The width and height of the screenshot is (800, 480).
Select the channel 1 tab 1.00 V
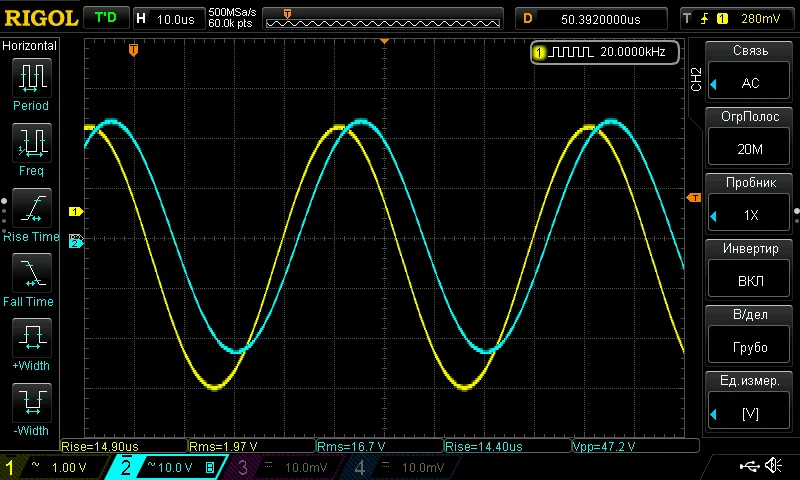click(x=54, y=467)
